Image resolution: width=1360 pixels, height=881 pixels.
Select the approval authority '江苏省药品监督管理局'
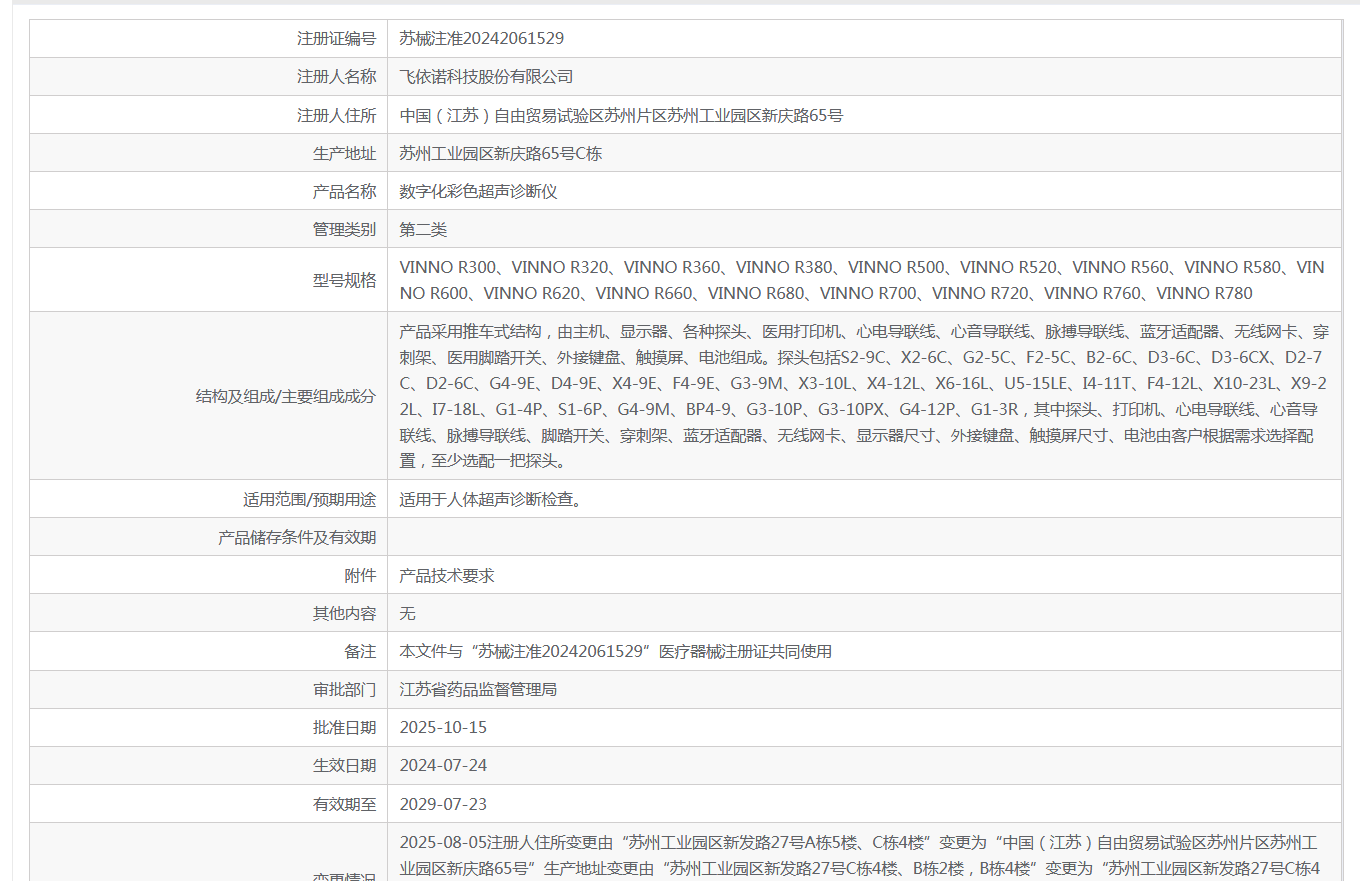[478, 689]
